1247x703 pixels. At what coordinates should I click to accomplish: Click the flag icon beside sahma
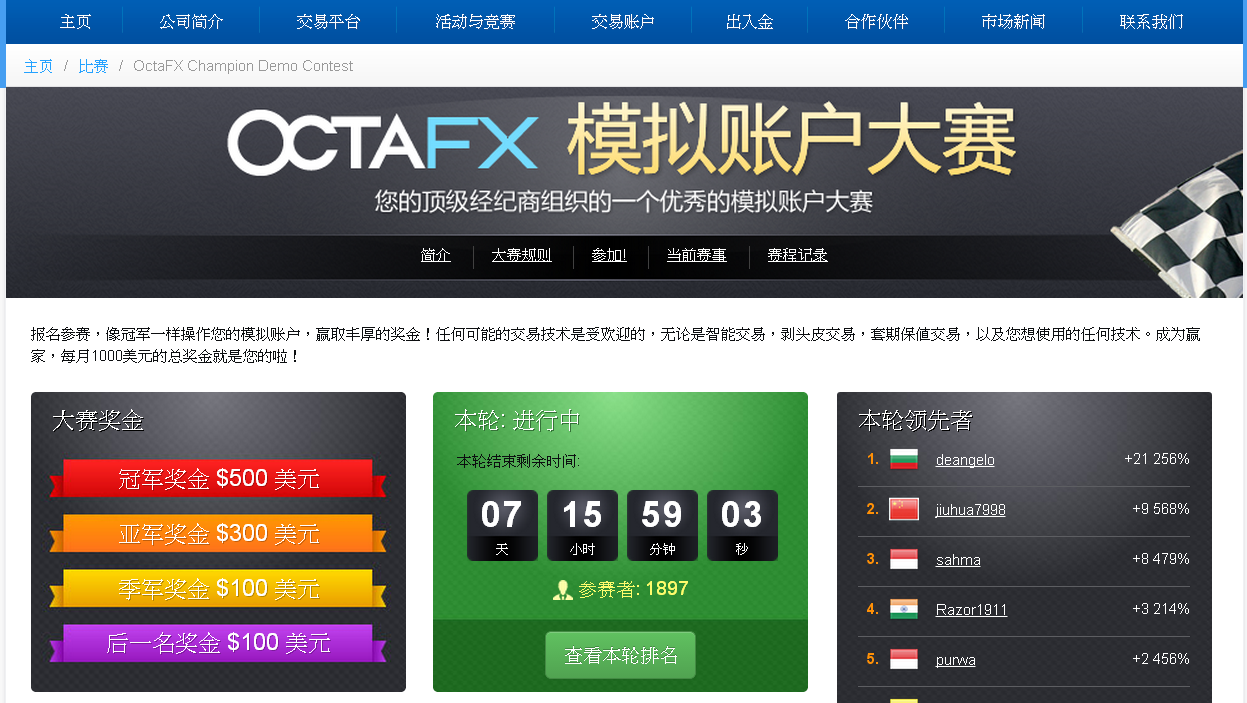point(904,559)
